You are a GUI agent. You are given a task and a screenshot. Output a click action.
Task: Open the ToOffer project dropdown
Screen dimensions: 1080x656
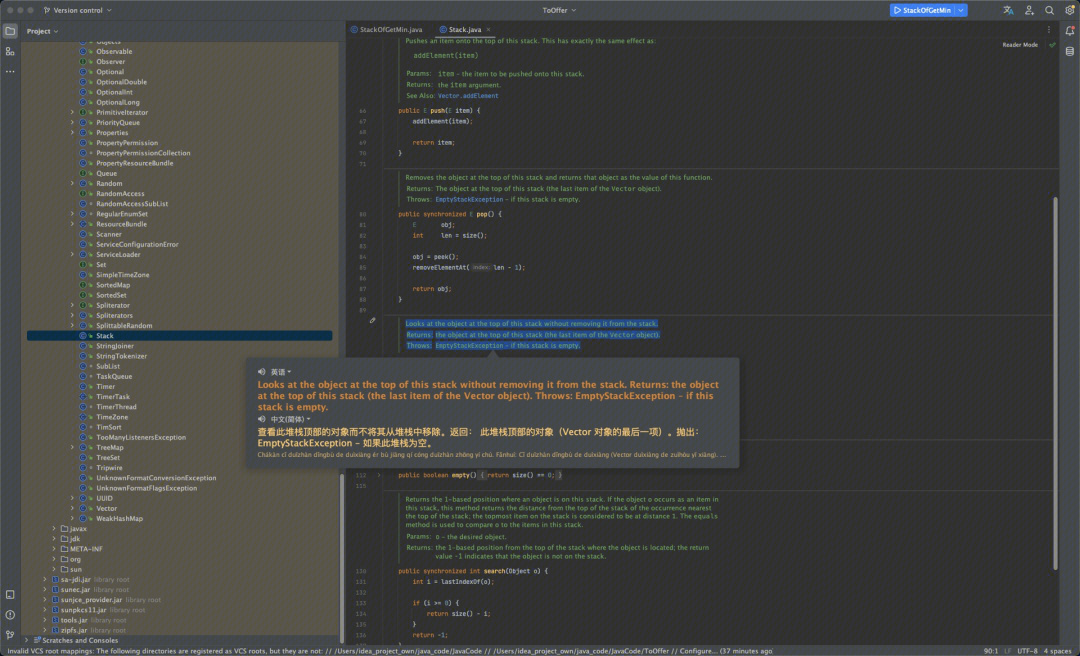pos(559,10)
